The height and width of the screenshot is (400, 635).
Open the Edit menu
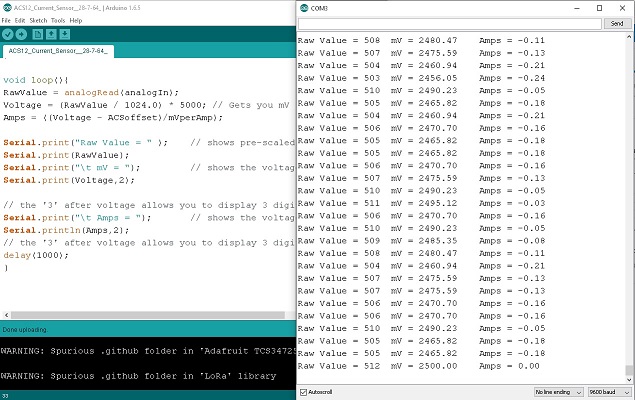point(20,20)
